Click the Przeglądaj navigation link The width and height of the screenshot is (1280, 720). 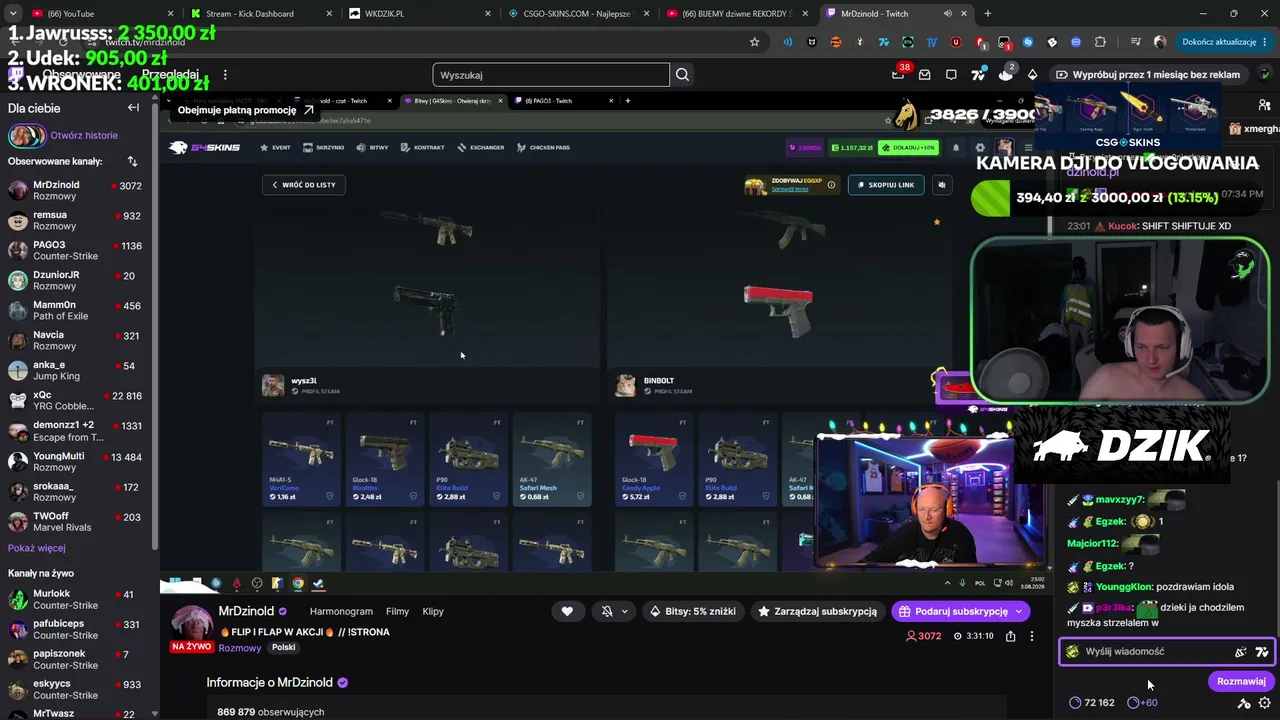click(x=170, y=75)
